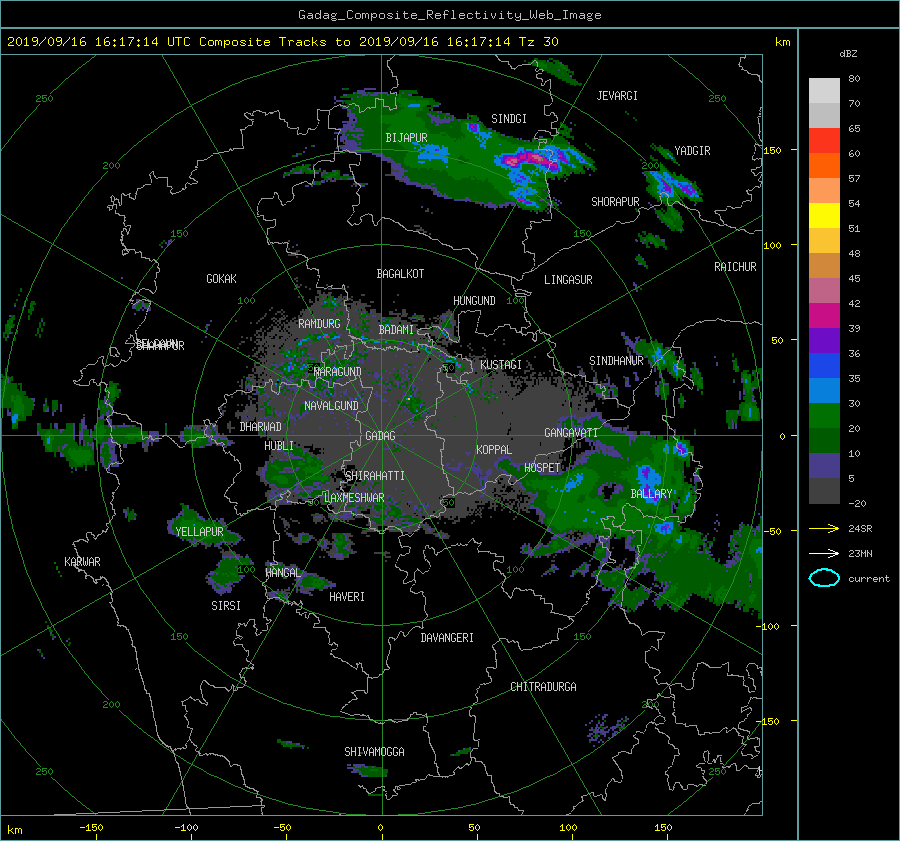Click the GOKAK city label
Image resolution: width=900 pixels, height=841 pixels.
(x=222, y=279)
